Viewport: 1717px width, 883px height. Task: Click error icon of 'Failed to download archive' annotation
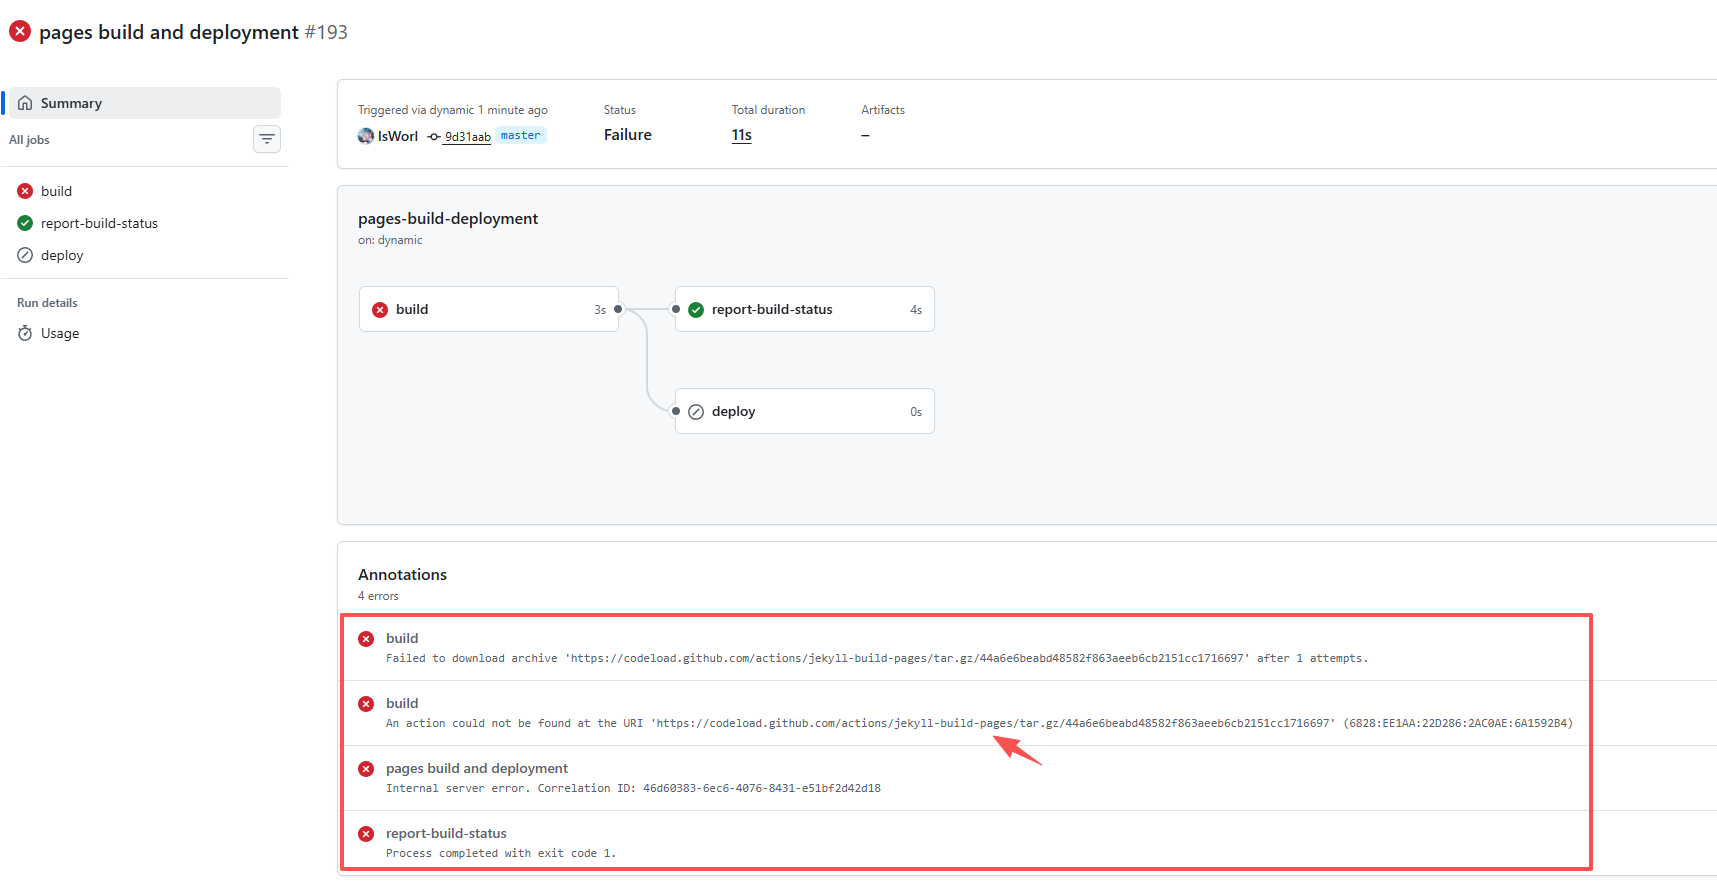366,639
